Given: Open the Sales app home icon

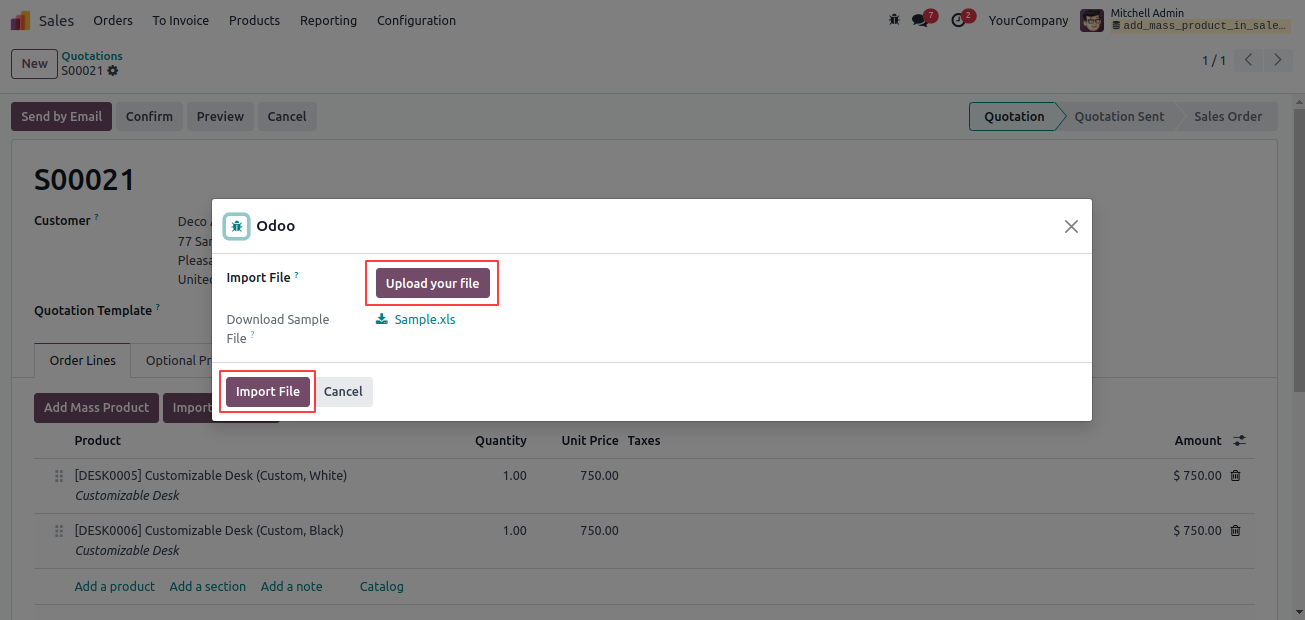Looking at the screenshot, I should [20, 20].
